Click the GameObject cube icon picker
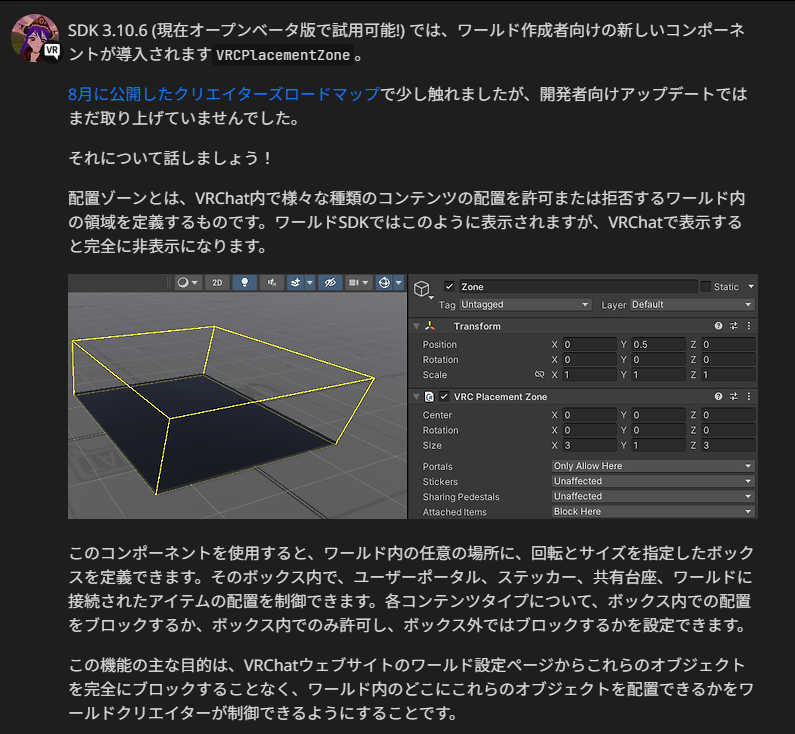Screen dimensions: 795x734 pyautogui.click(x=423, y=289)
